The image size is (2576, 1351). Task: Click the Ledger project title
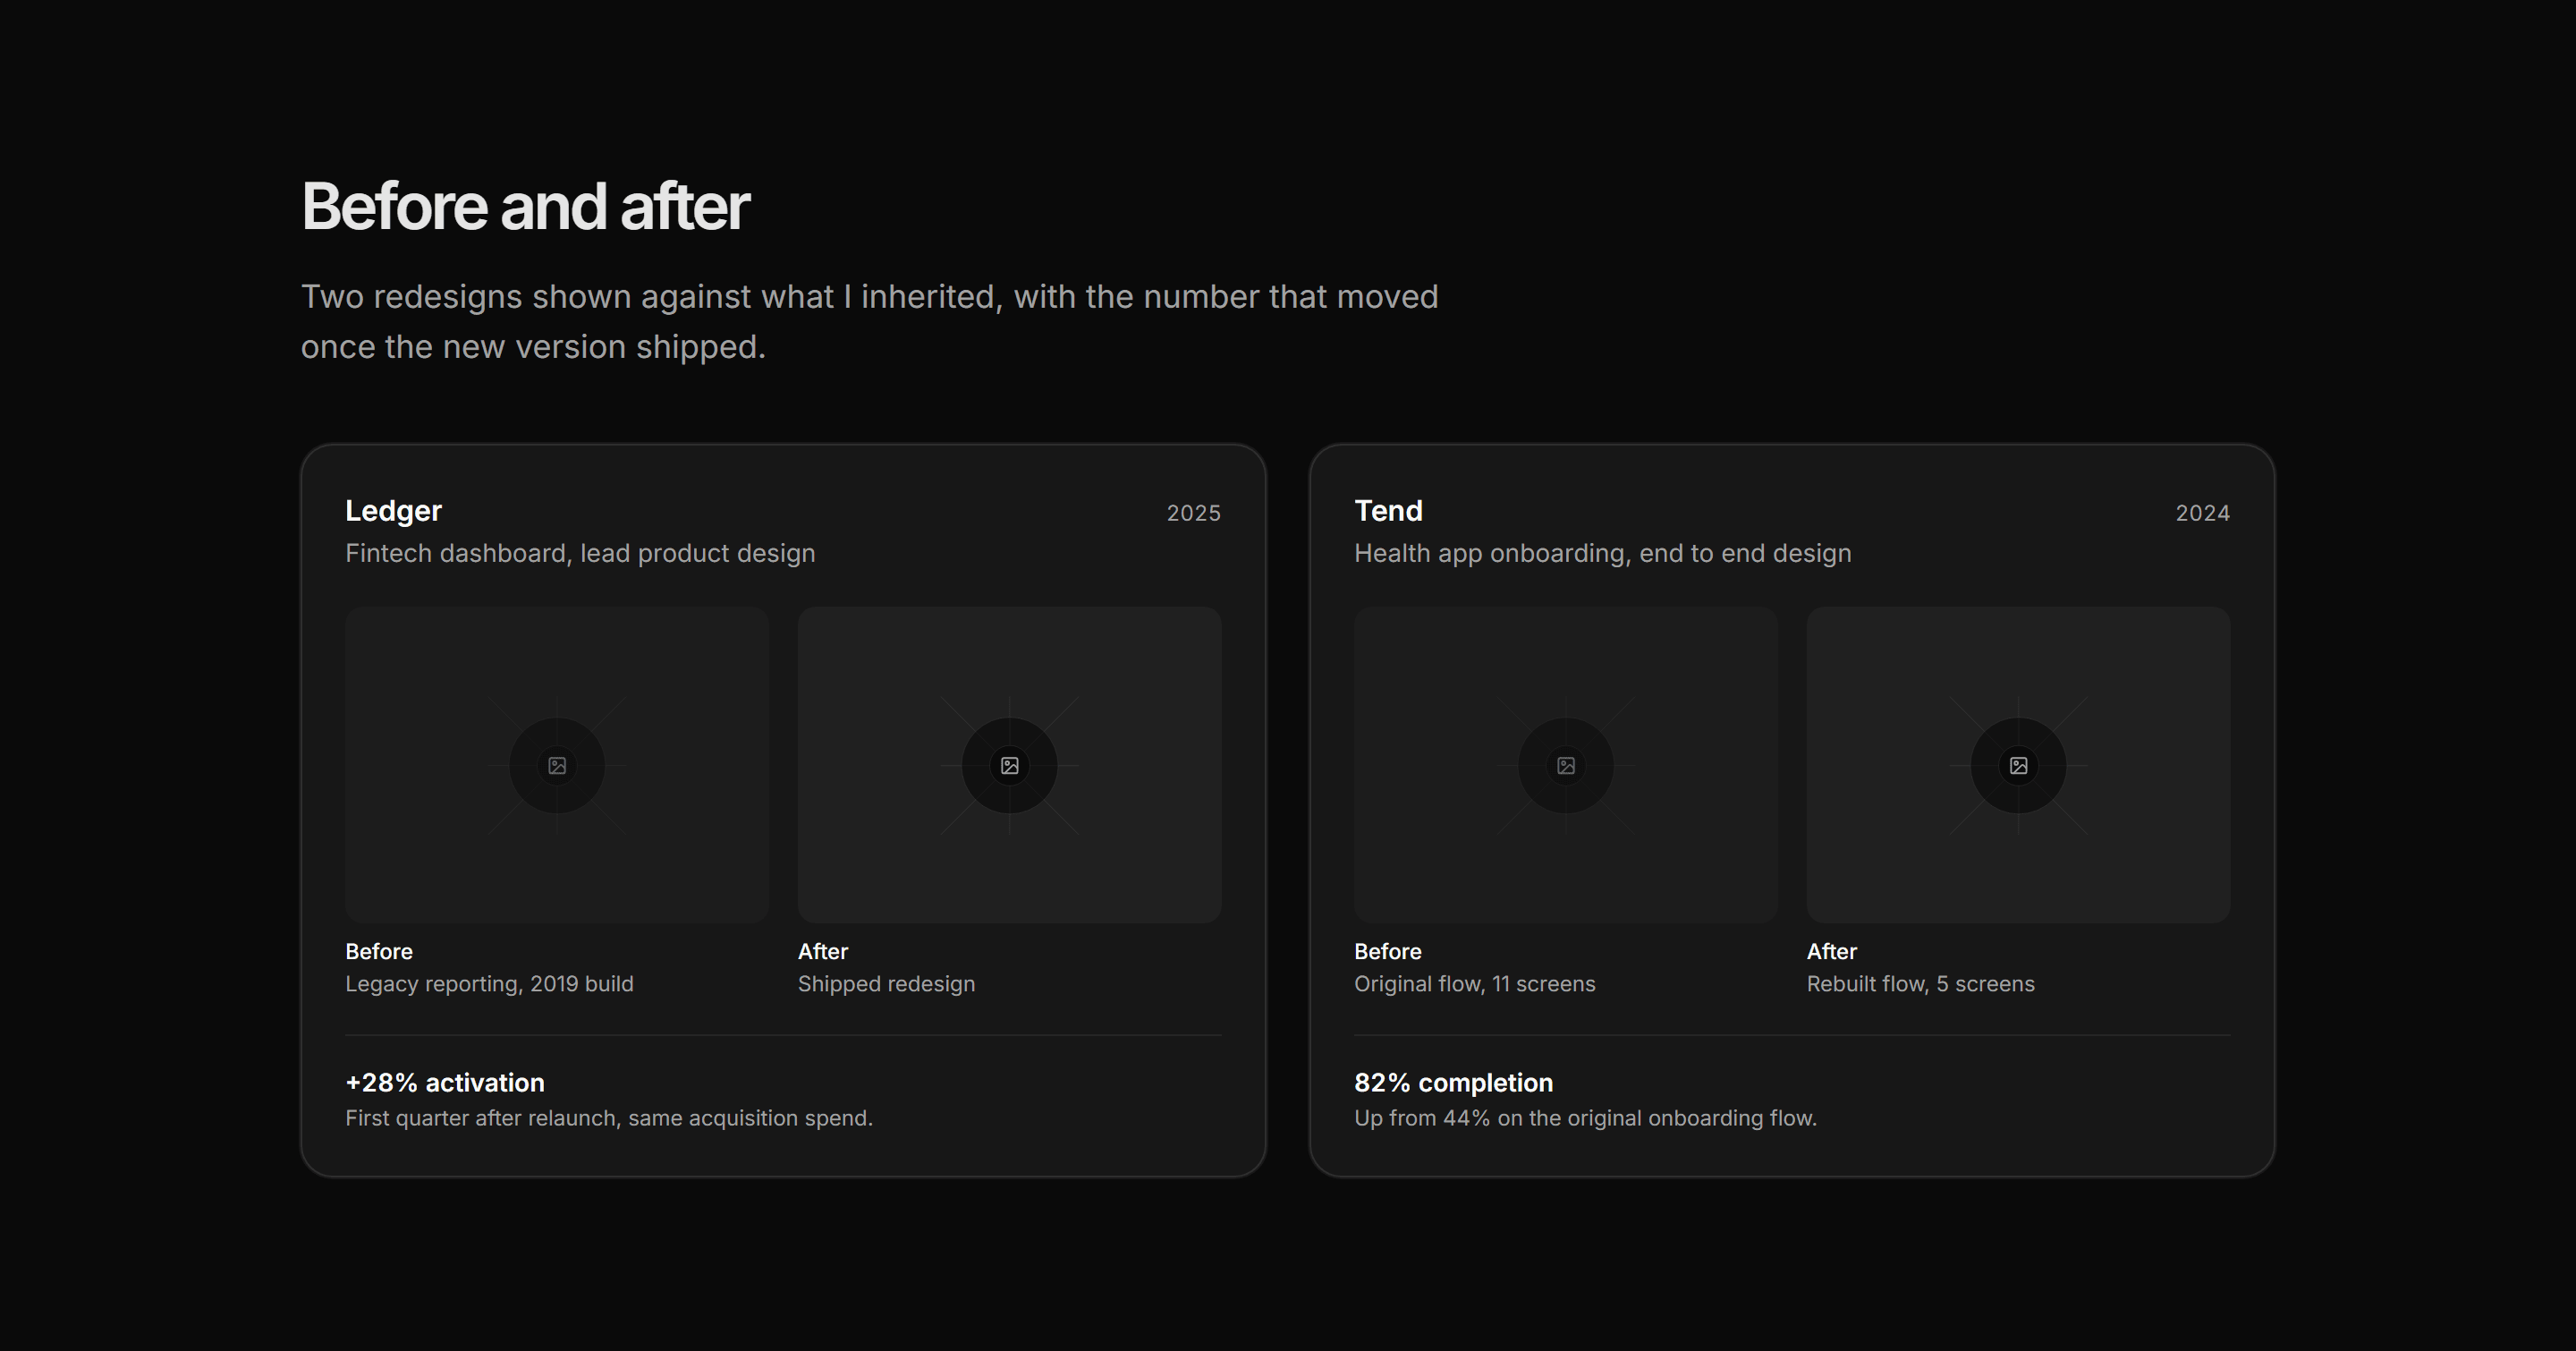(x=393, y=511)
